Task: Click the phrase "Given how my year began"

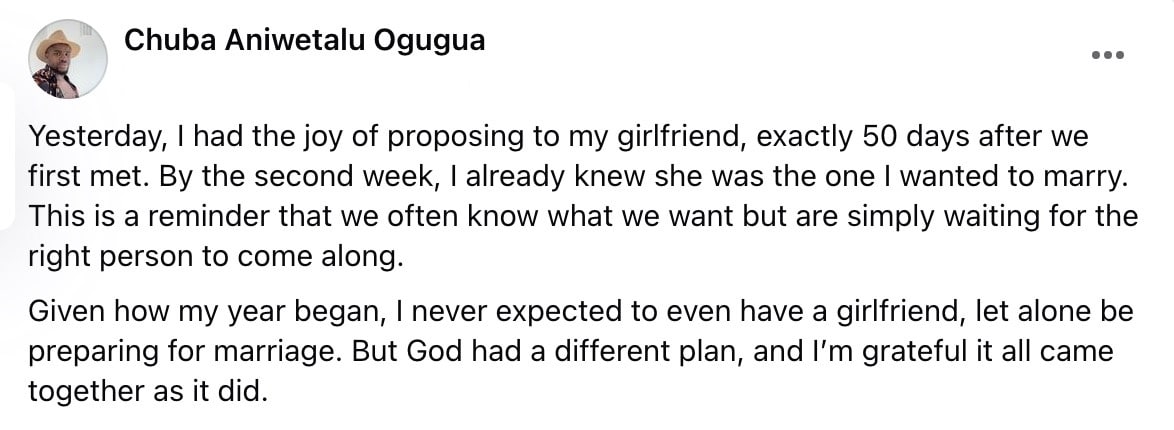Action: (205, 310)
